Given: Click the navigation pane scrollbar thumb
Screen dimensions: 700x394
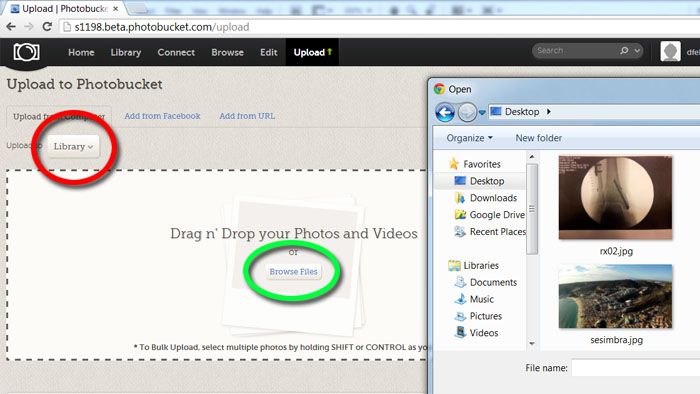Looking at the screenshot, I should click(532, 209).
